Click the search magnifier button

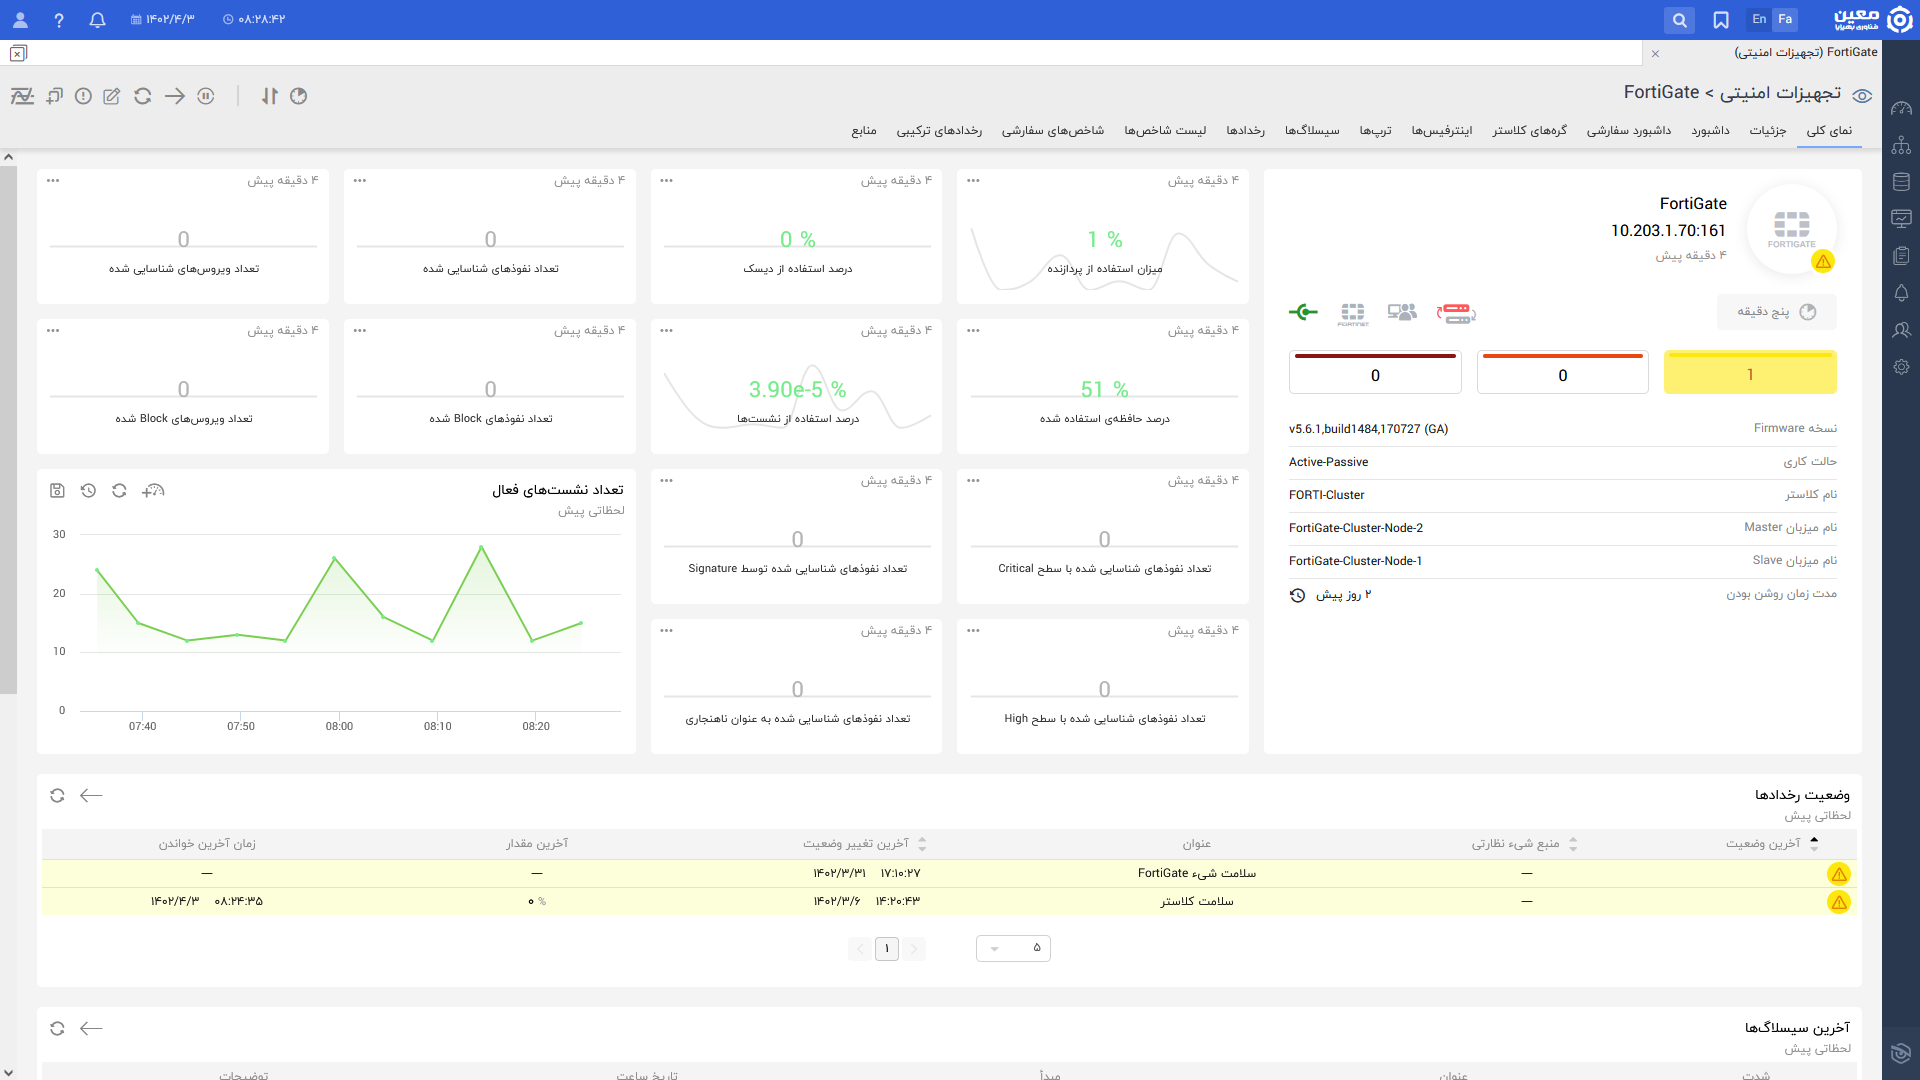pyautogui.click(x=1679, y=20)
